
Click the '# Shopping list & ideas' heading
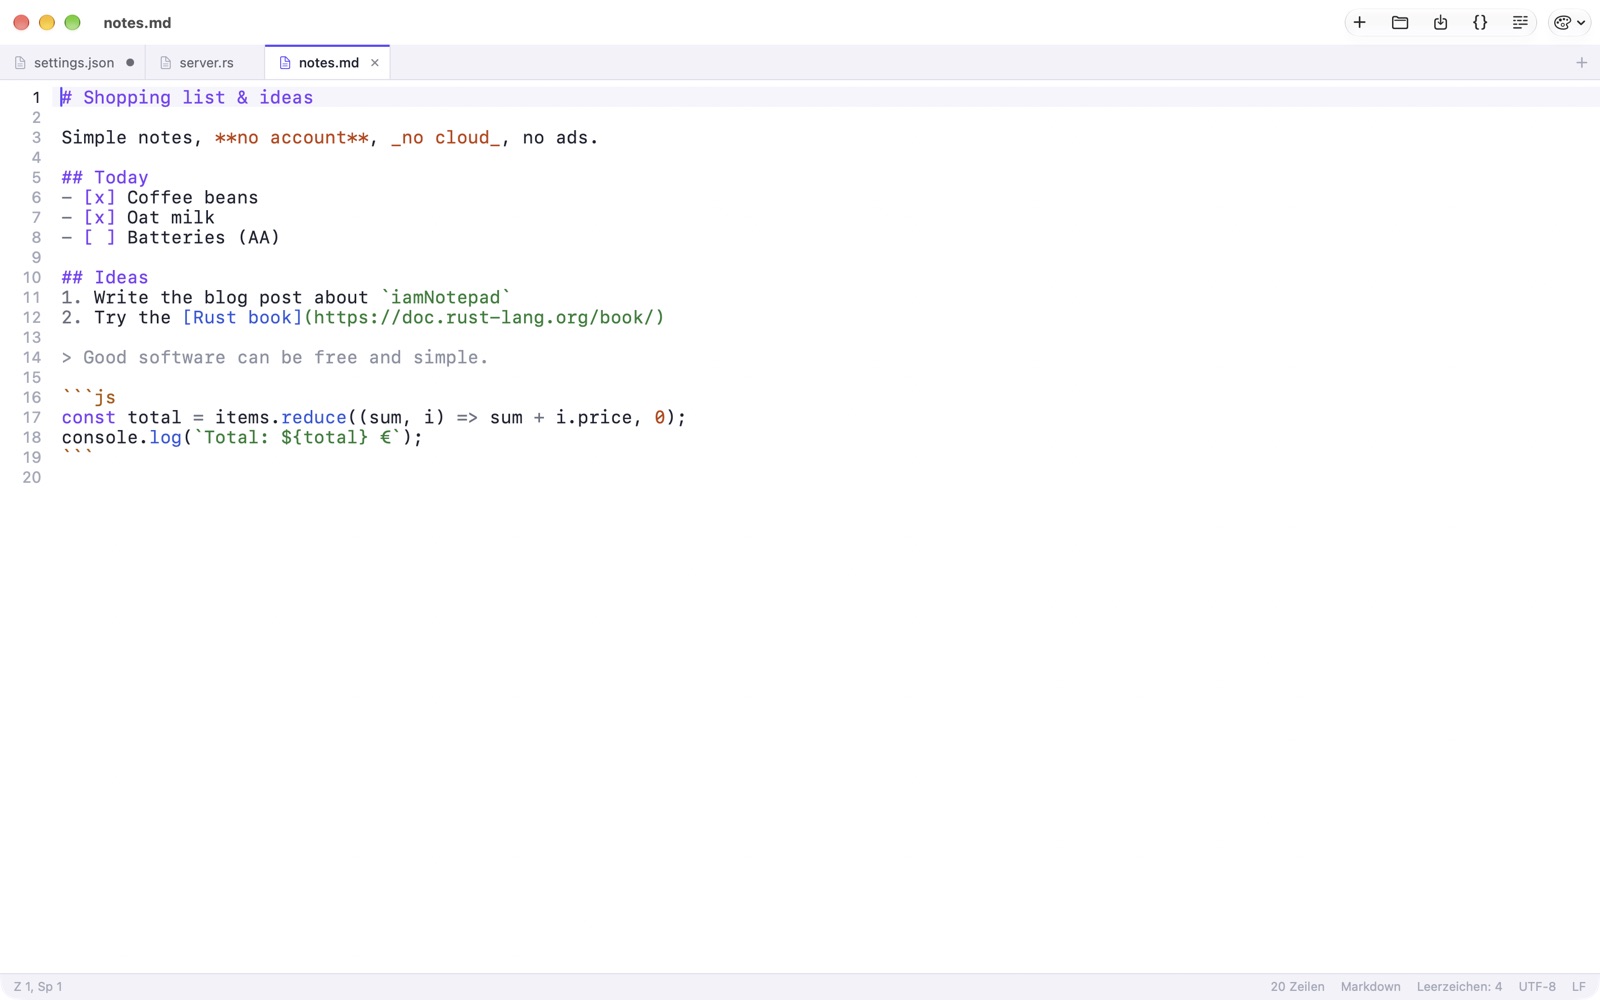[187, 98]
